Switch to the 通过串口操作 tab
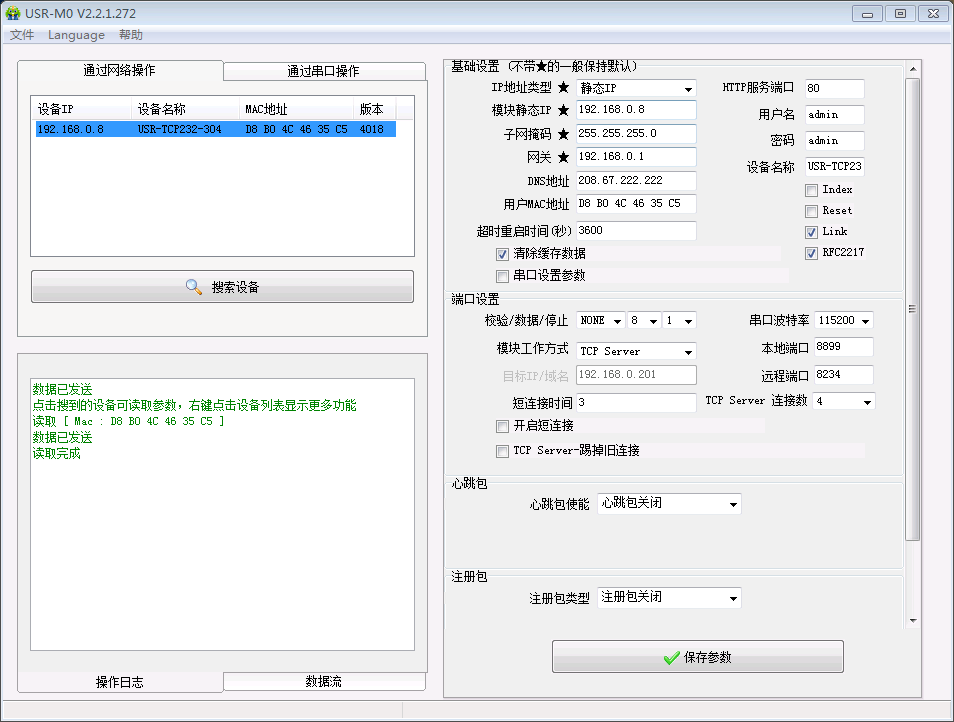 coord(323,71)
